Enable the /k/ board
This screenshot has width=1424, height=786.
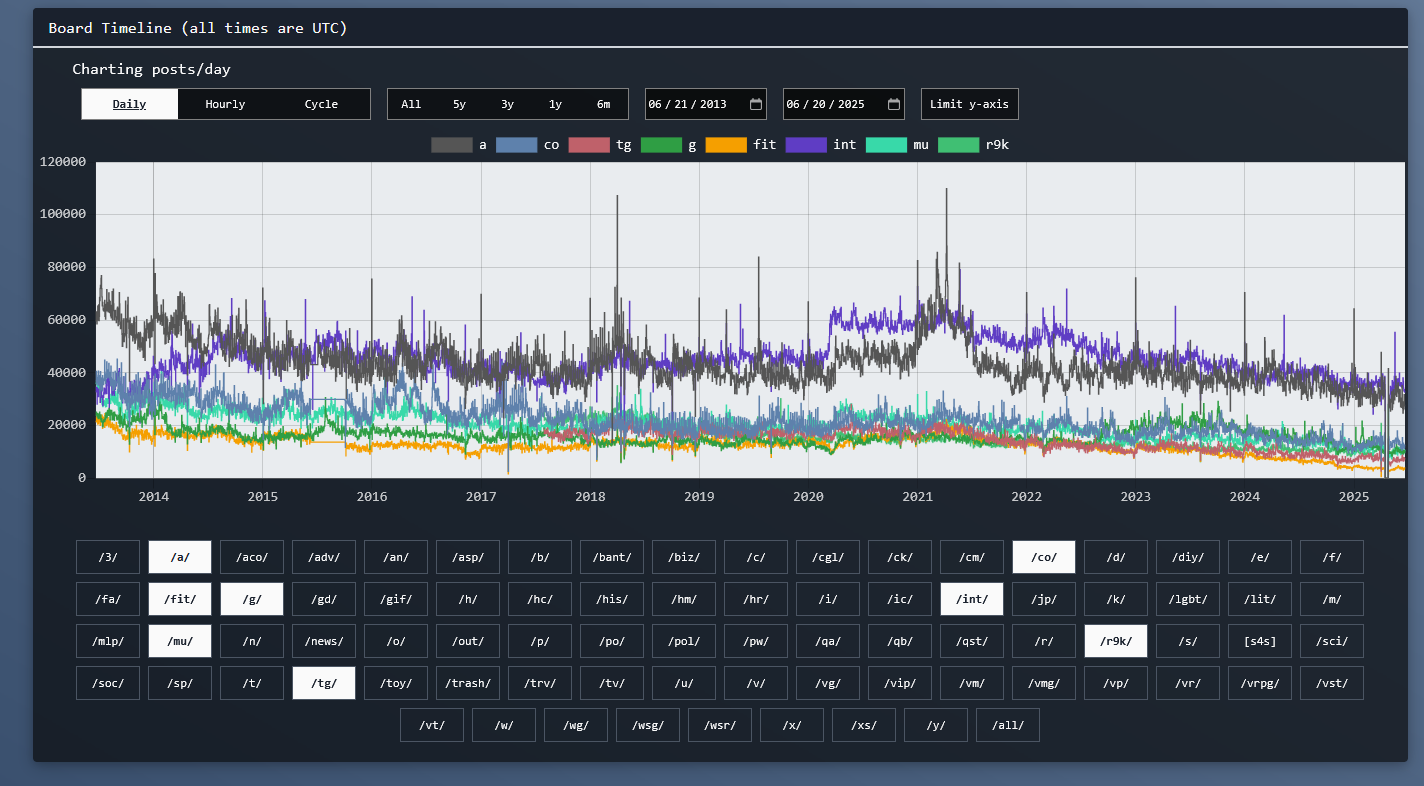pyautogui.click(x=1116, y=599)
